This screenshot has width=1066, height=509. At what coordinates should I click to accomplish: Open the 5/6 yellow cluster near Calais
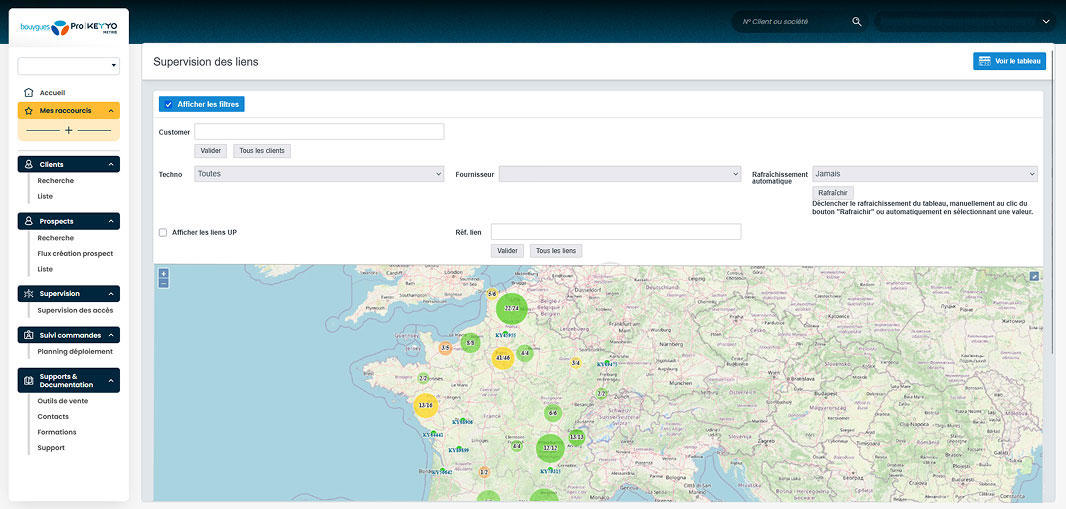point(492,294)
